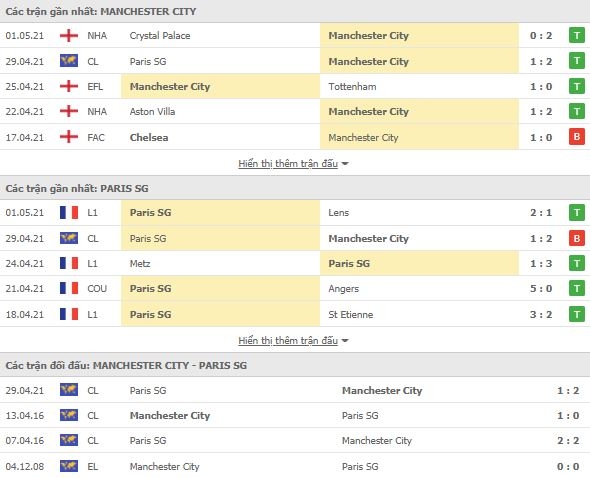Click red B badge in Paris SG section
The image size is (590, 478).
(x=576, y=238)
